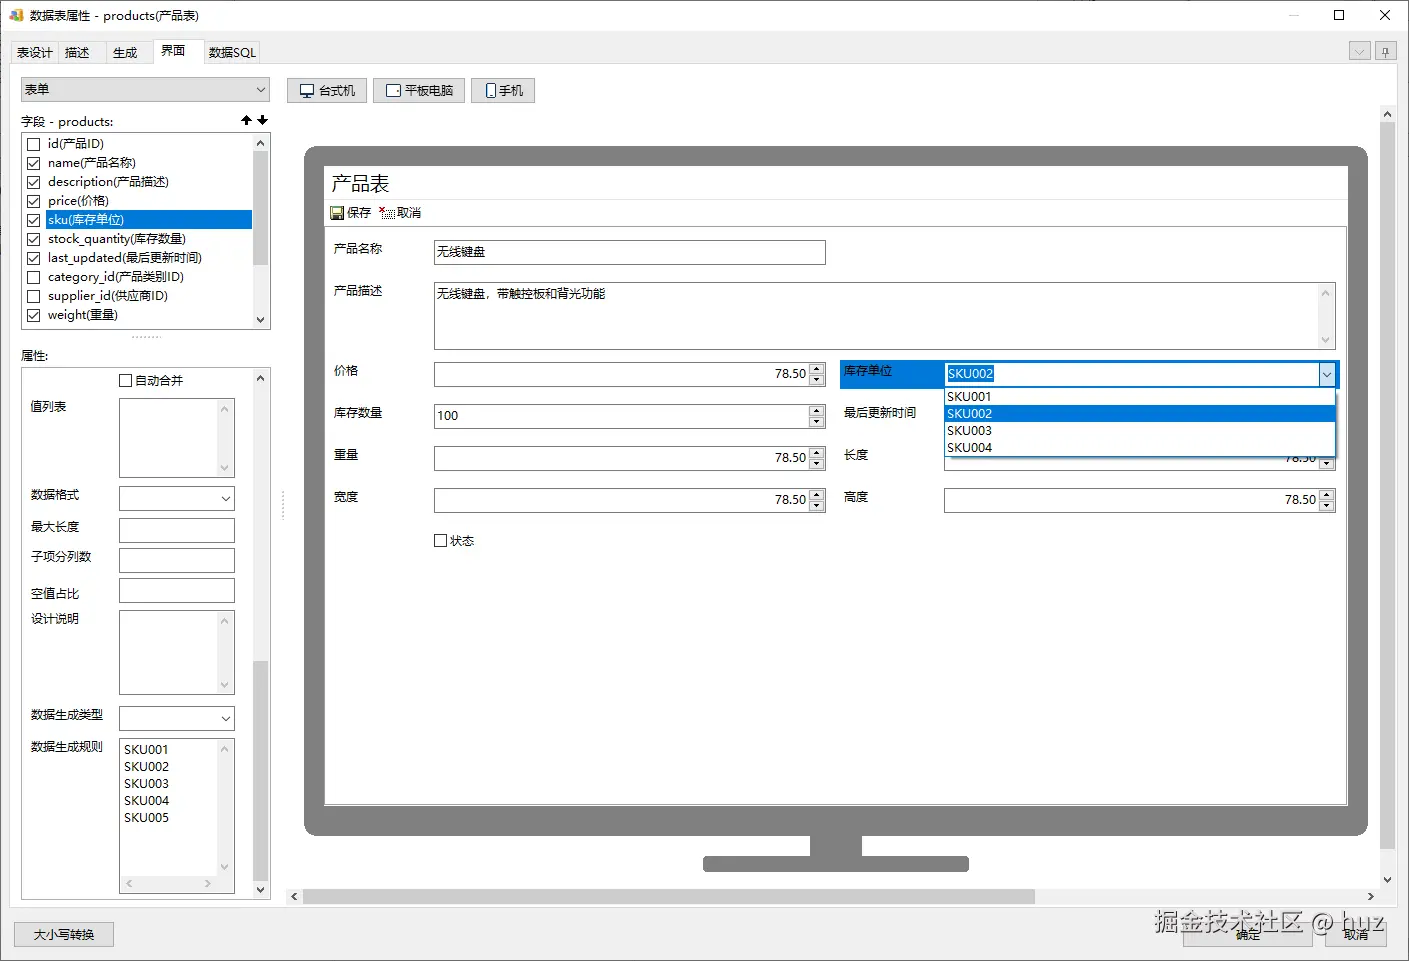Select highlighted SKU002 in dropdown list
Screen dimensions: 1409x961
(x=1140, y=414)
